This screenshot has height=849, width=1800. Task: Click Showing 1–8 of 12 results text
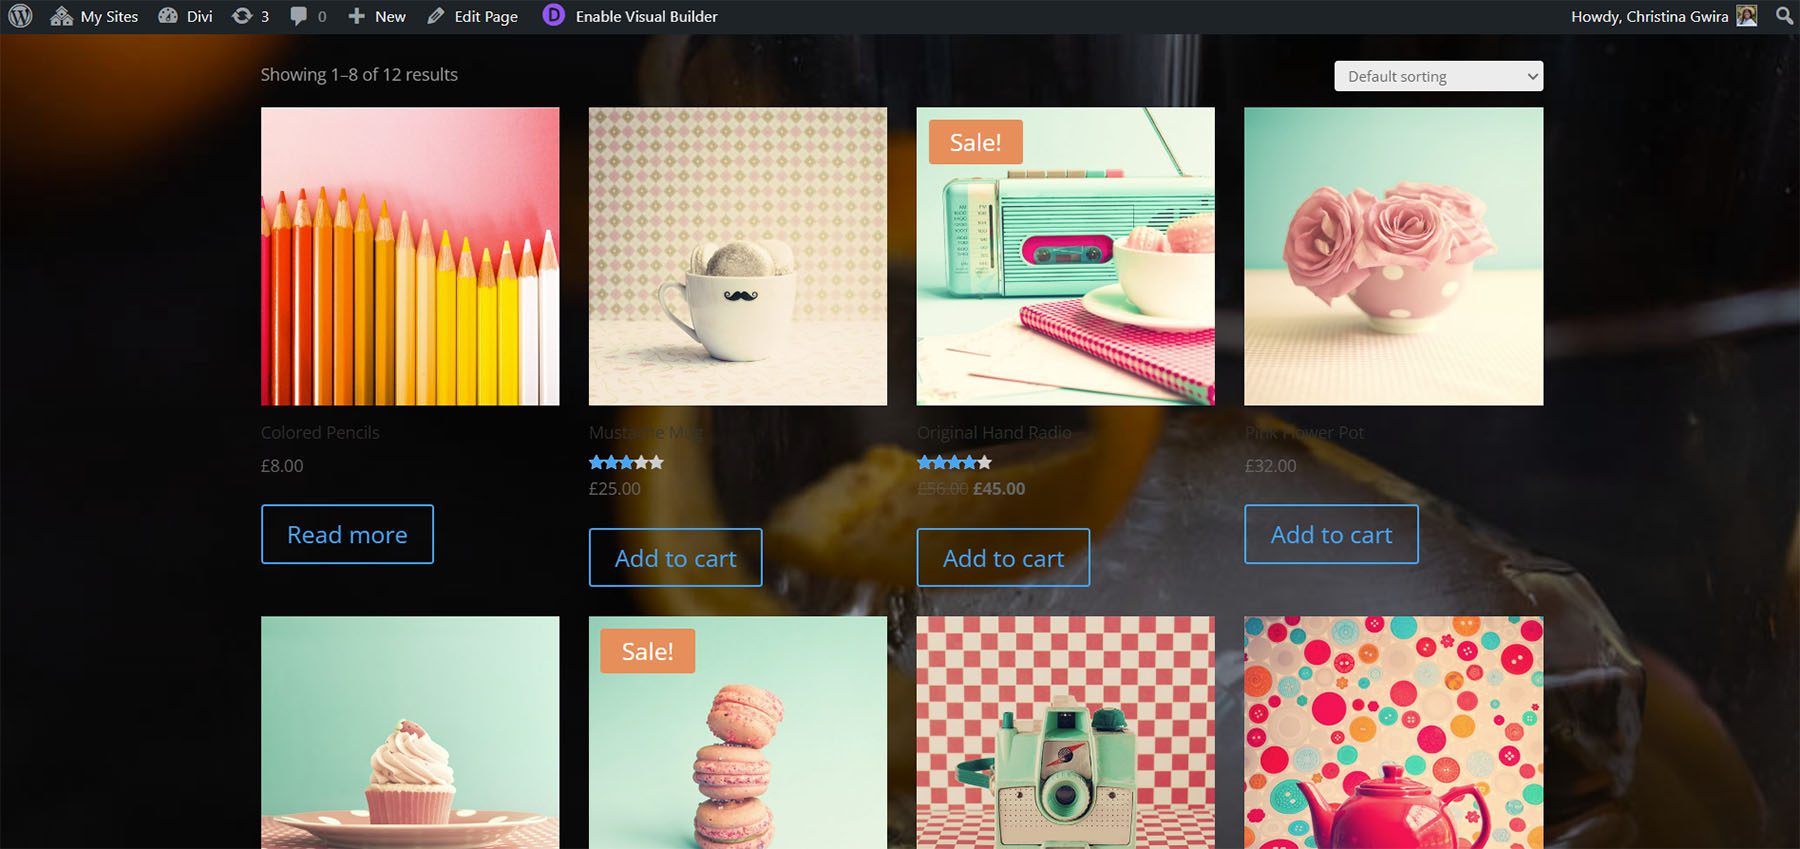[x=359, y=74]
